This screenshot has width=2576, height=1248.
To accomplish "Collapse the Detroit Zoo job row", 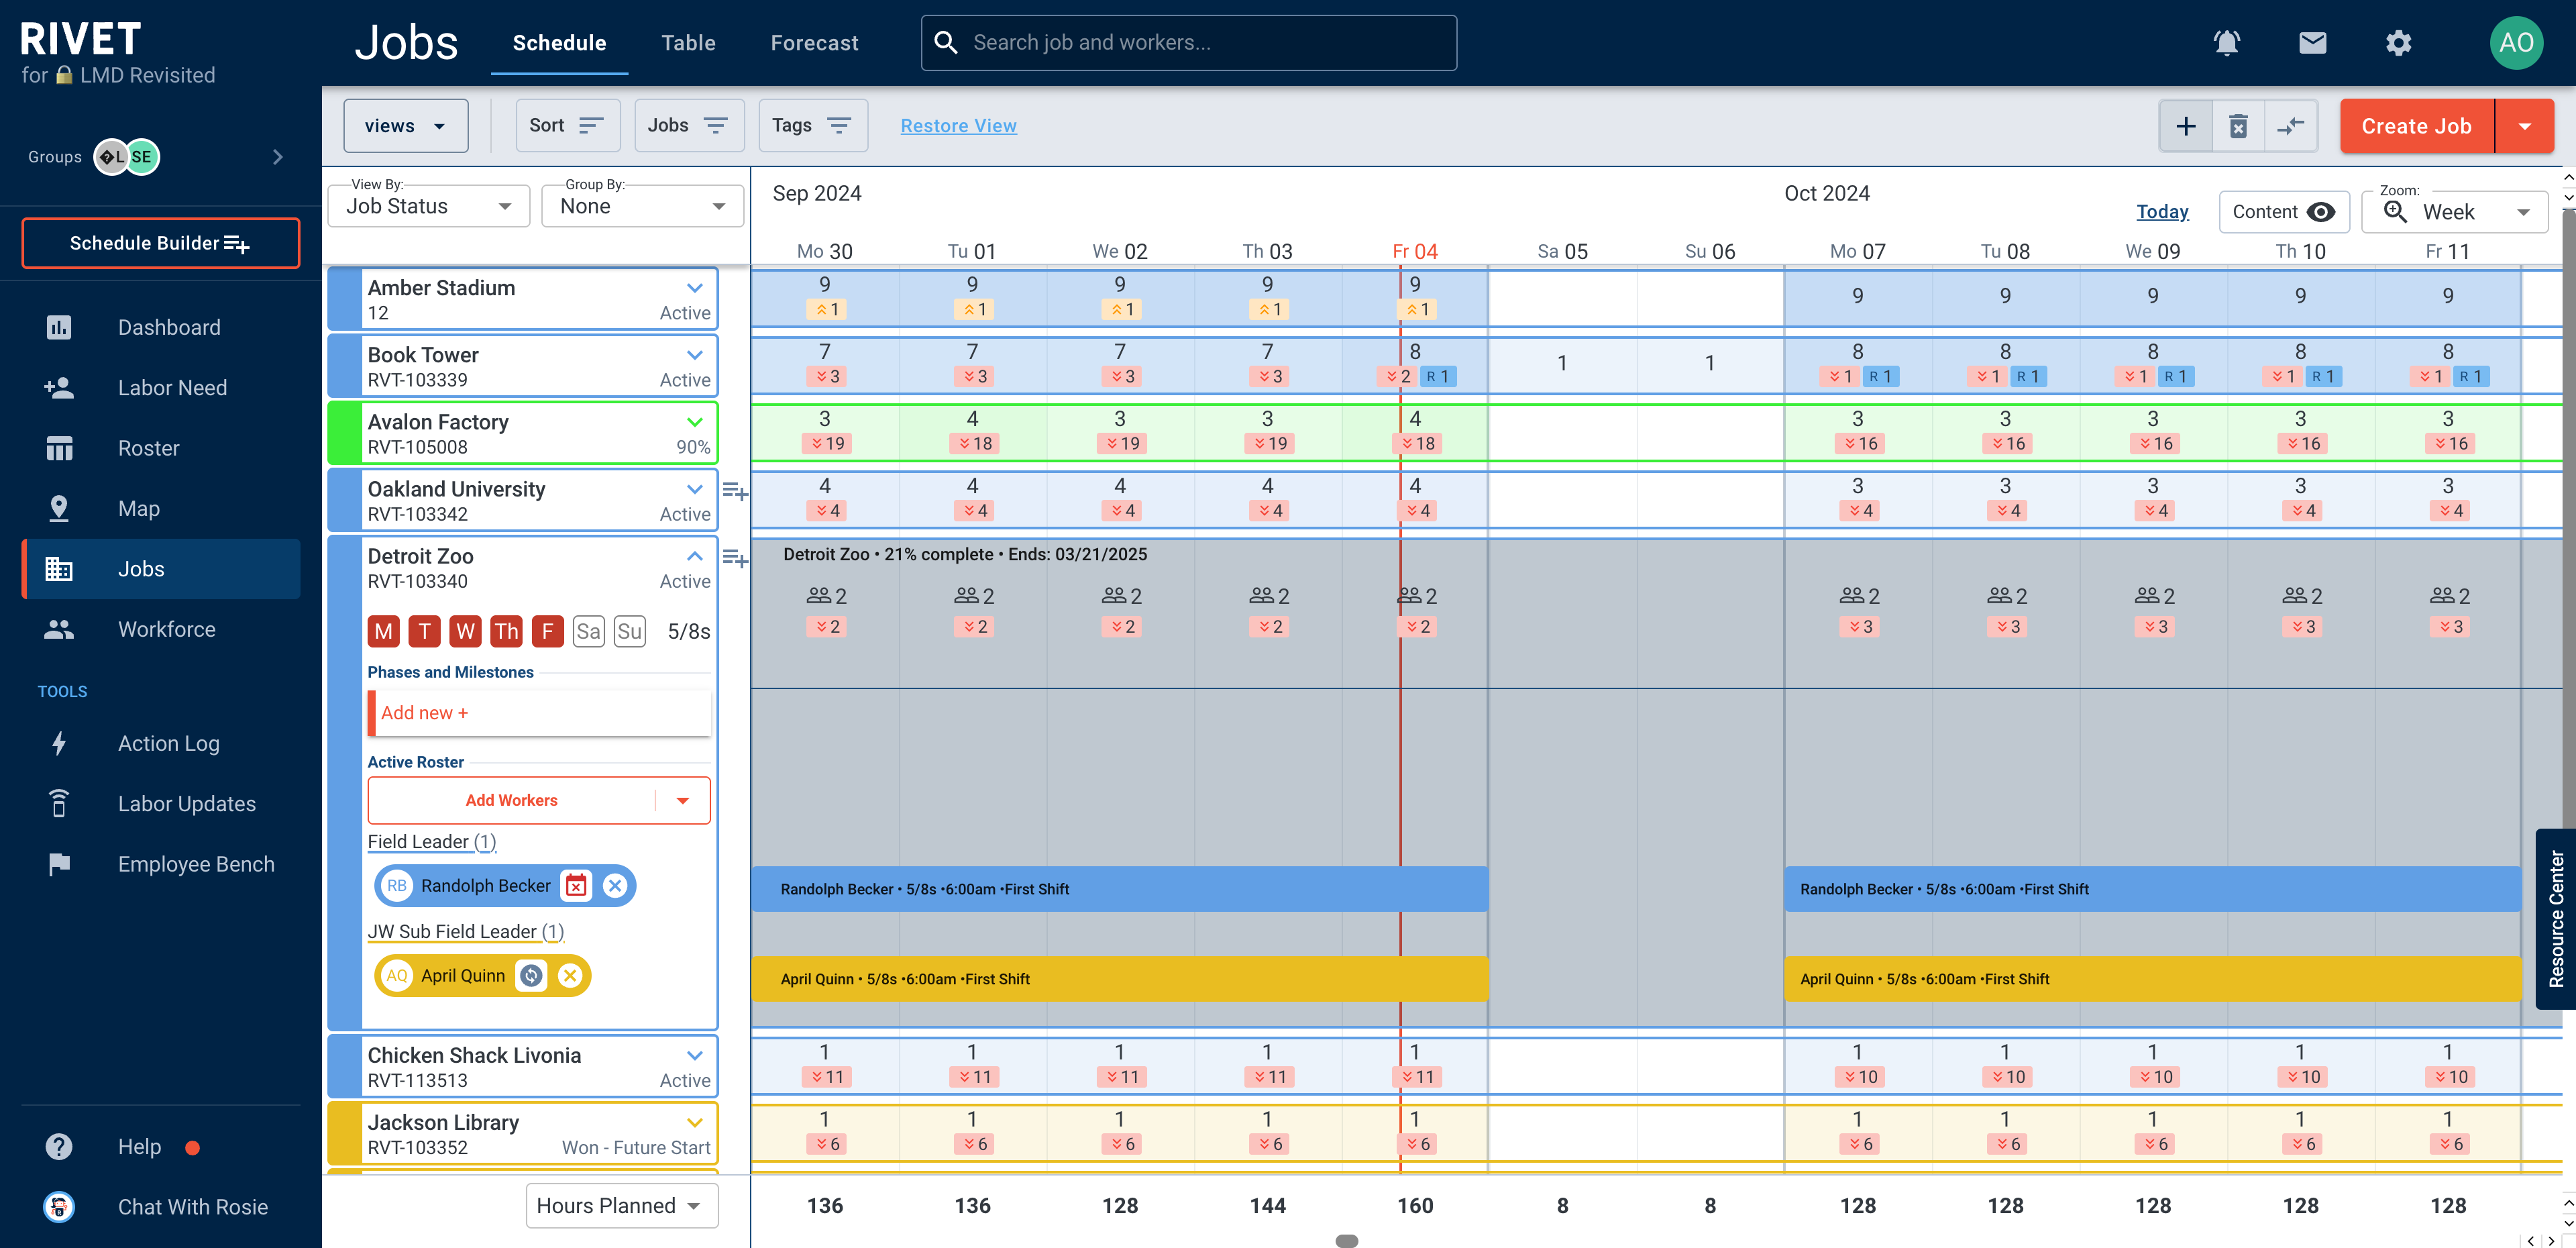I will (695, 556).
